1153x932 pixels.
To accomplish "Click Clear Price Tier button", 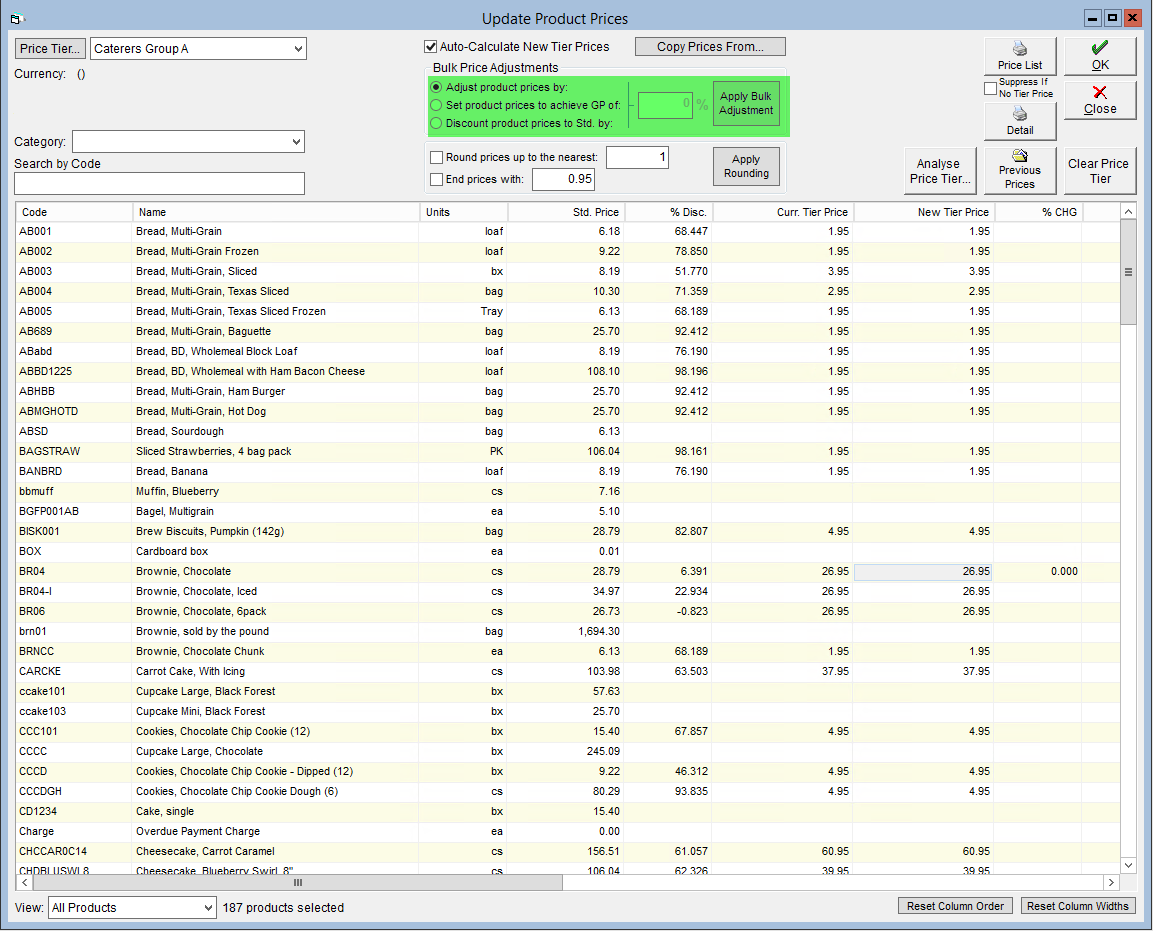I will [x=1099, y=171].
